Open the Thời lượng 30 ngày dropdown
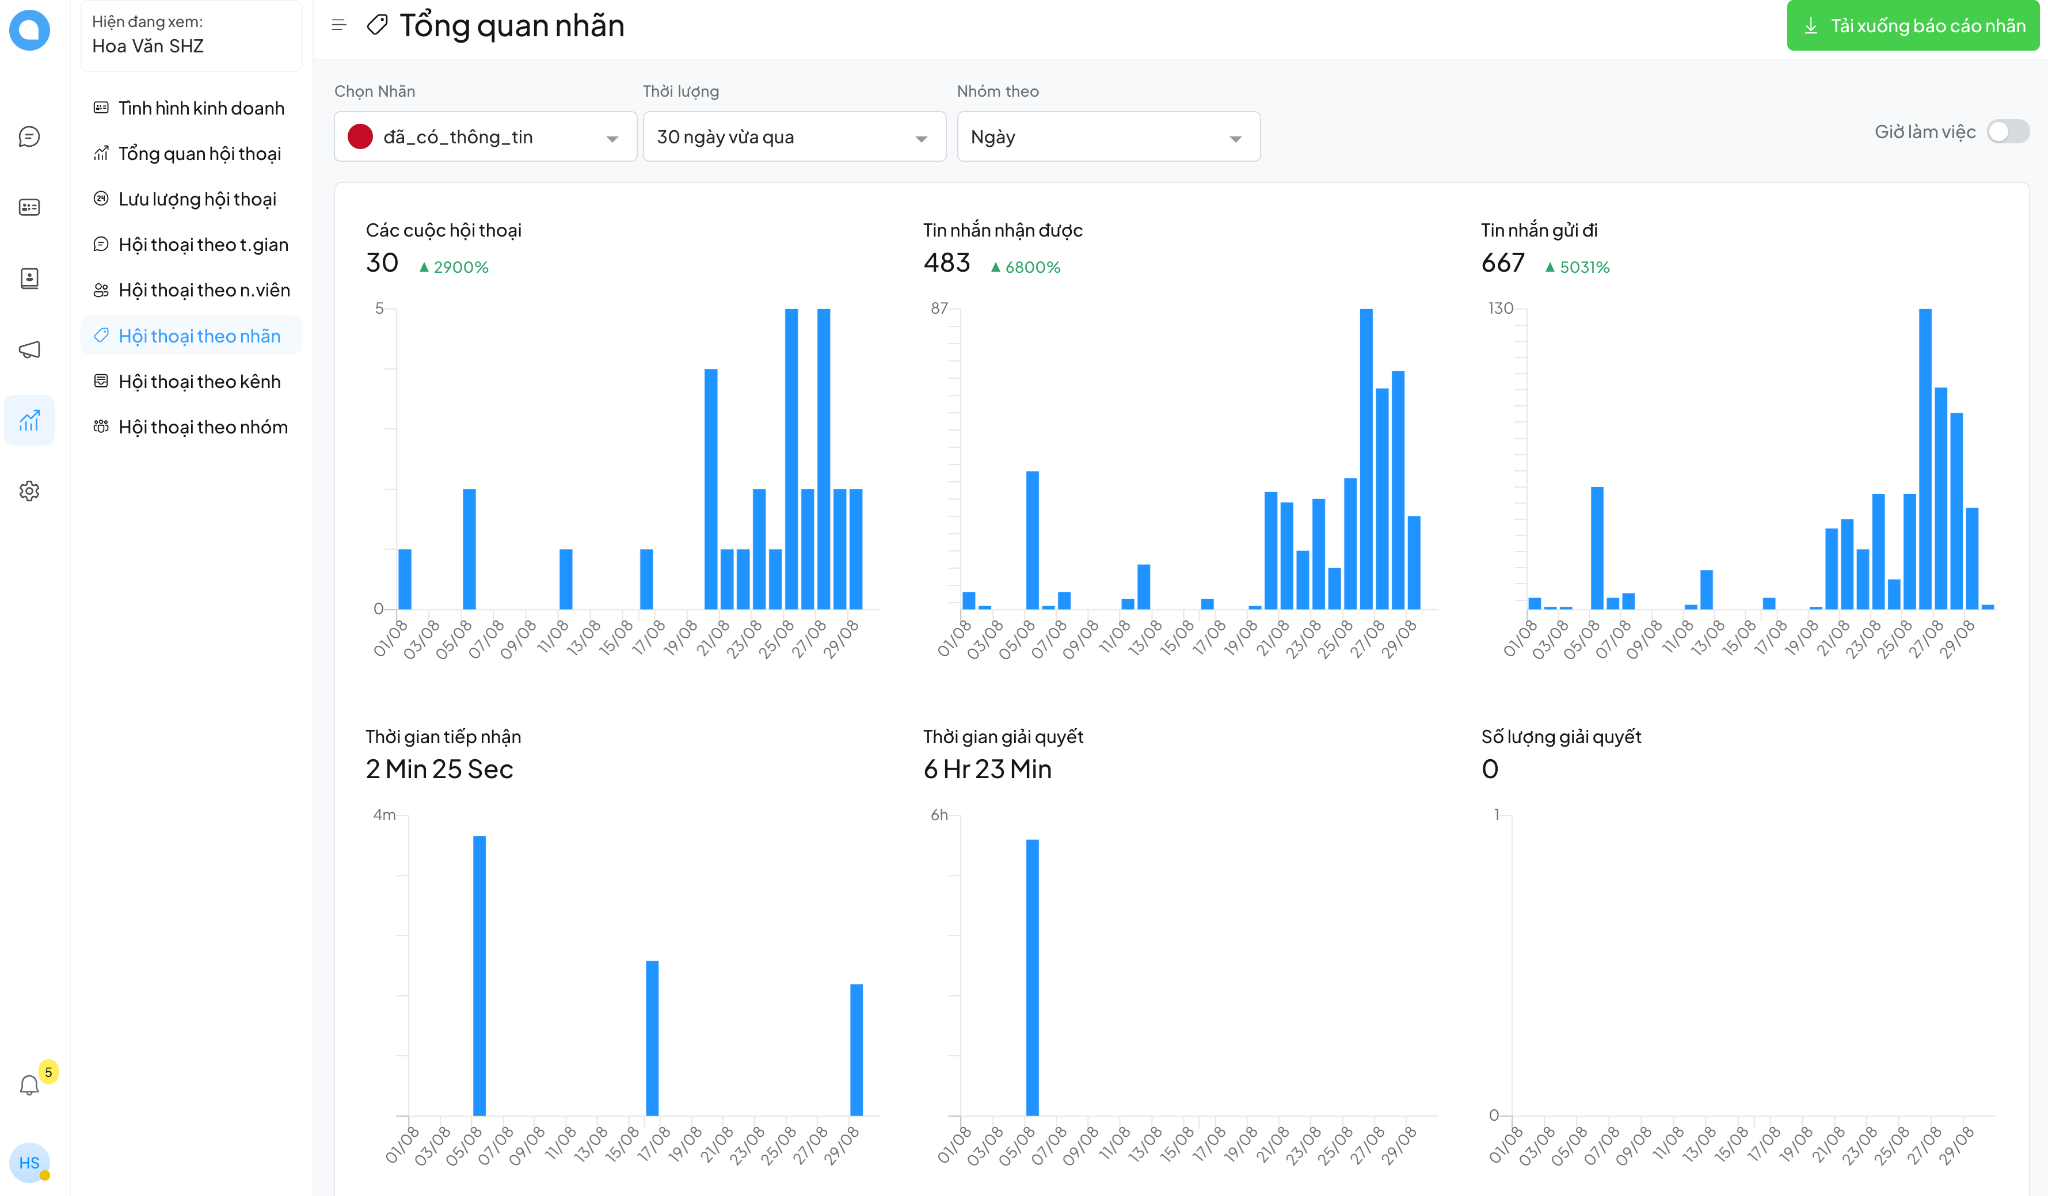The image size is (2048, 1196). pyautogui.click(x=793, y=137)
